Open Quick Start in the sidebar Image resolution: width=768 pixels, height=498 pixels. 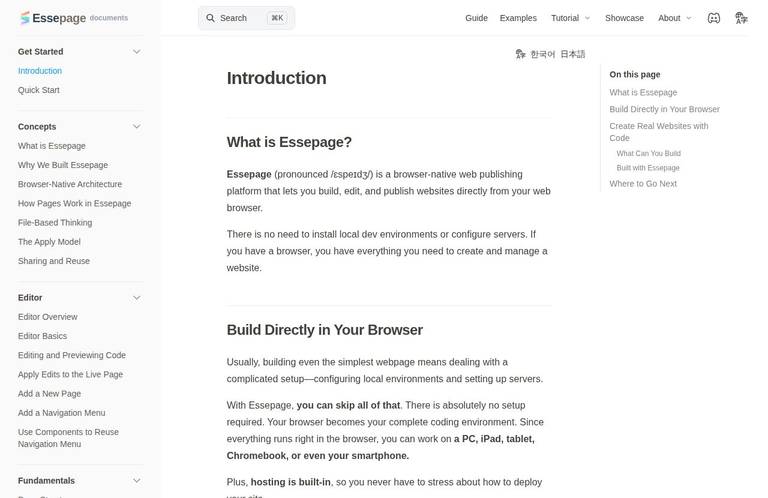tap(39, 90)
